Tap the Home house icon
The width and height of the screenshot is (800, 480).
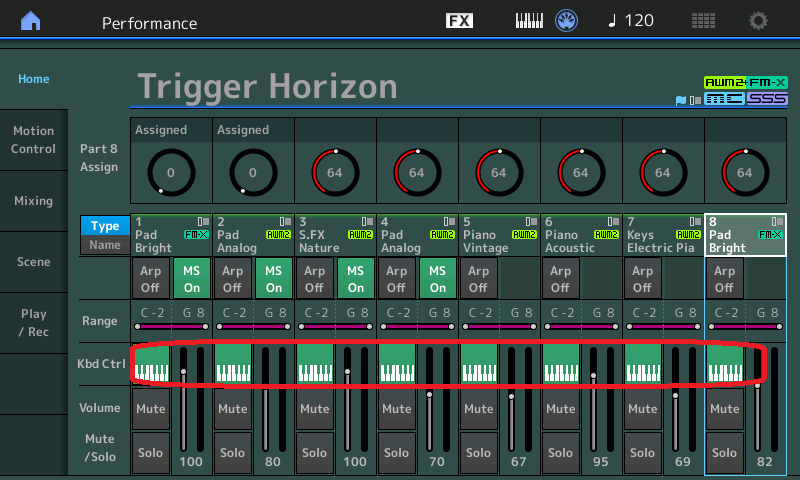coord(31,21)
